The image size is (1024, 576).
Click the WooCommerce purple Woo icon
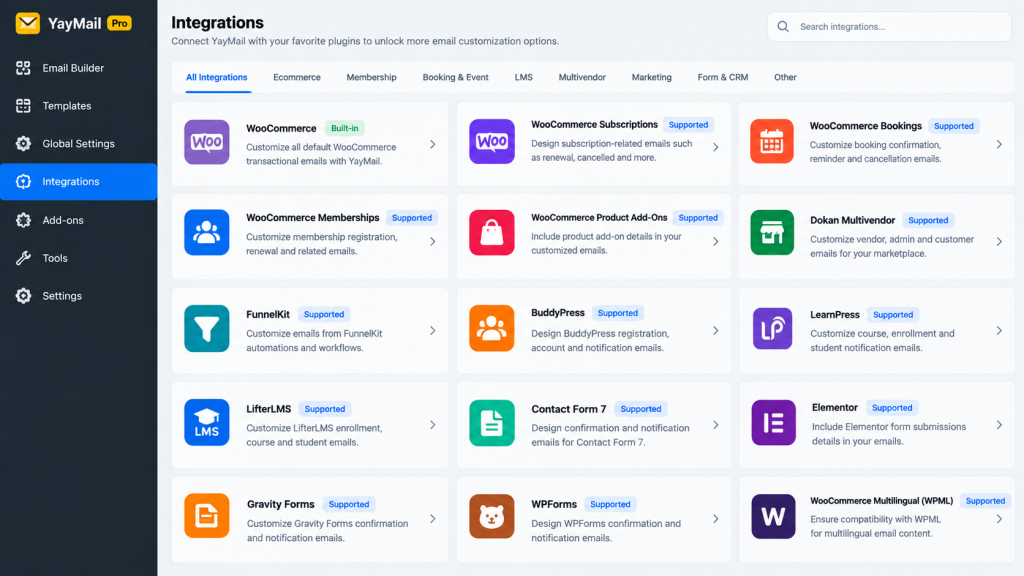click(206, 142)
